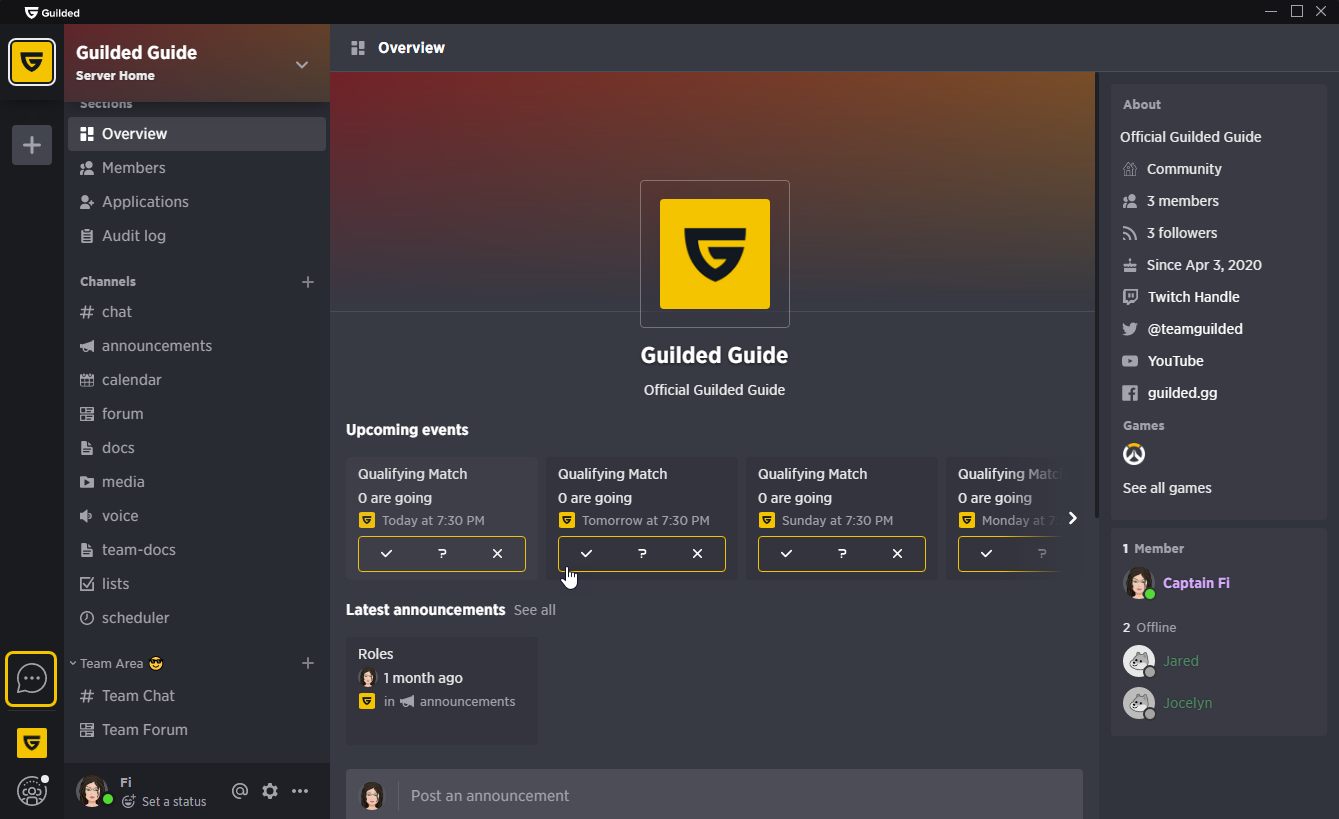
Task: Open Jared's member avatar
Action: pyautogui.click(x=1139, y=661)
